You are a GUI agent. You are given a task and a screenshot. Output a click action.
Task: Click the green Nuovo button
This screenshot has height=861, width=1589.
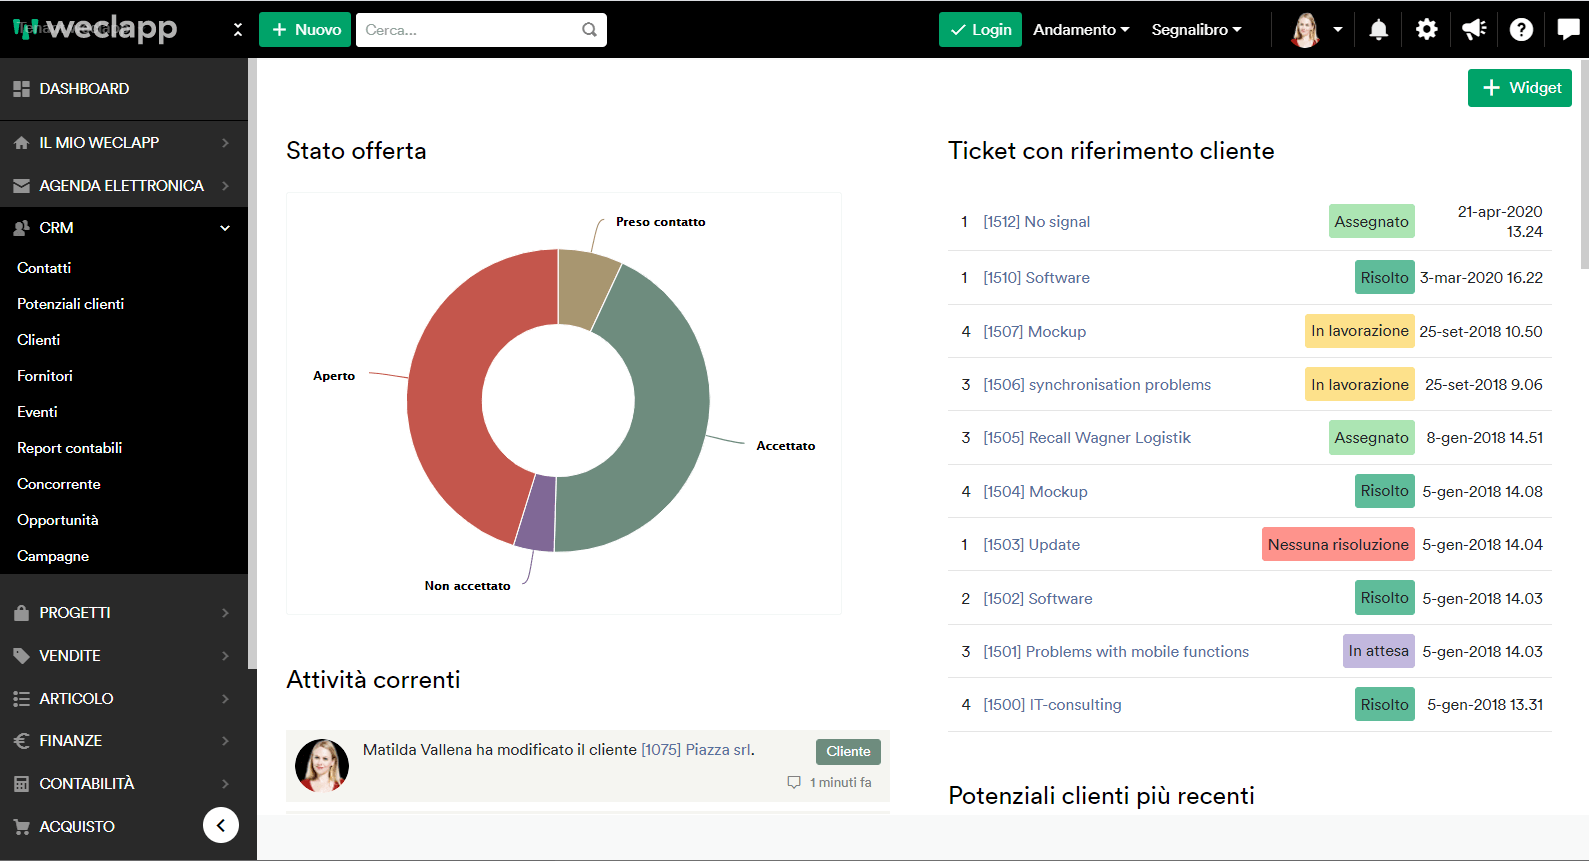pos(305,30)
